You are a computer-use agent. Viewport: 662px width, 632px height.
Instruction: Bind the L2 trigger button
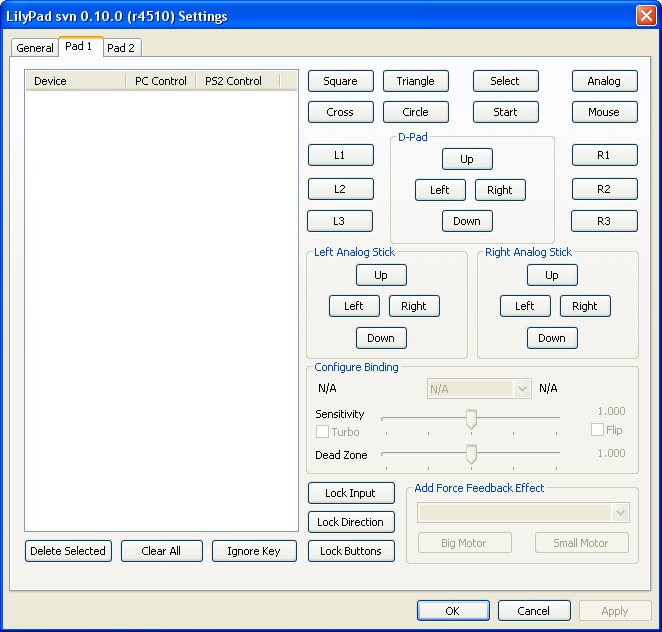click(341, 189)
